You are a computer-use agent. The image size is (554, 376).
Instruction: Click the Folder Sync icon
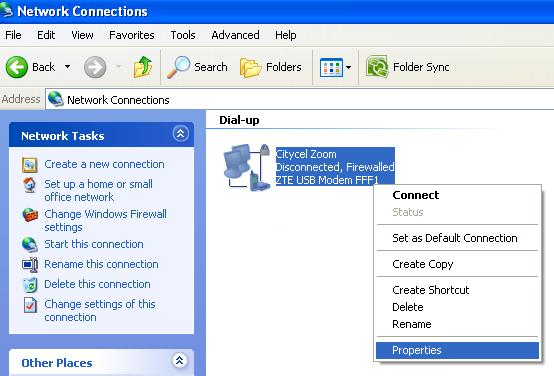[x=377, y=66]
